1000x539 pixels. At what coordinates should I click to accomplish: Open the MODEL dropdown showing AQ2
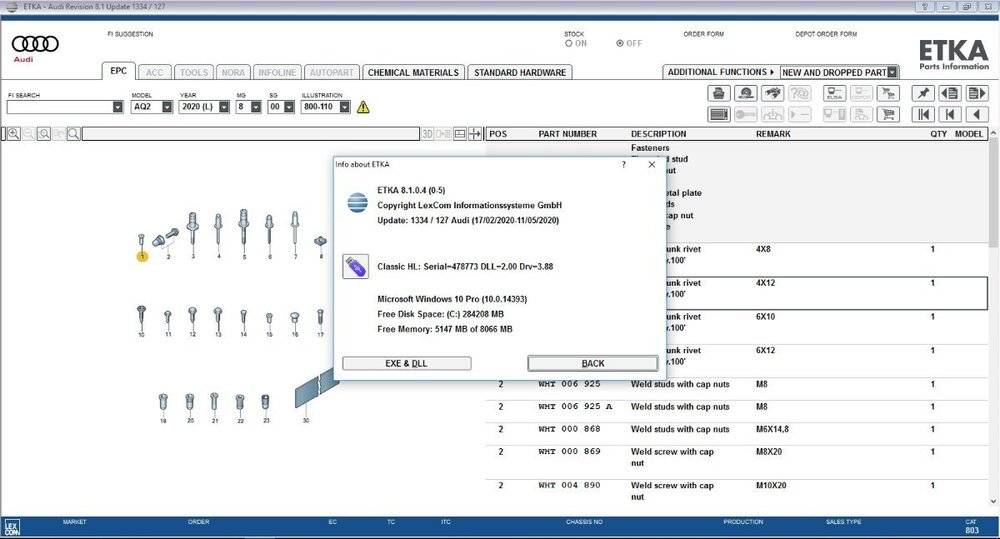click(x=166, y=107)
